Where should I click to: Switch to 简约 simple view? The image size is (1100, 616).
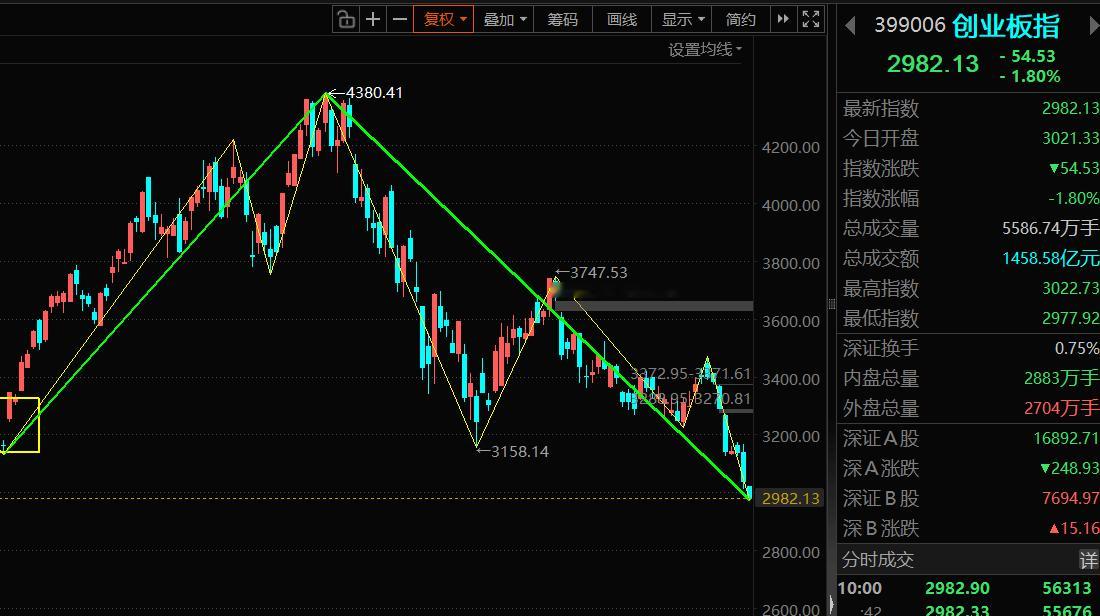[x=740, y=19]
